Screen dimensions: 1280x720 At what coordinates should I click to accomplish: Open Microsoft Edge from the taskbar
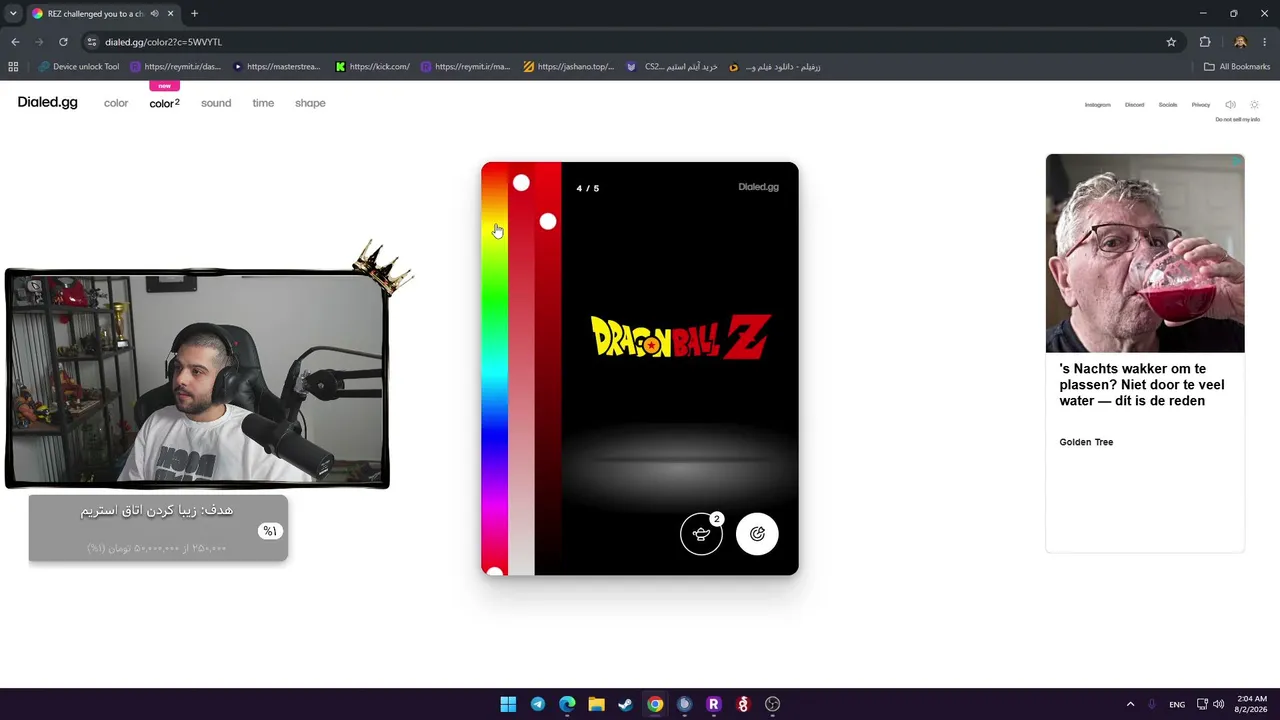click(x=567, y=704)
